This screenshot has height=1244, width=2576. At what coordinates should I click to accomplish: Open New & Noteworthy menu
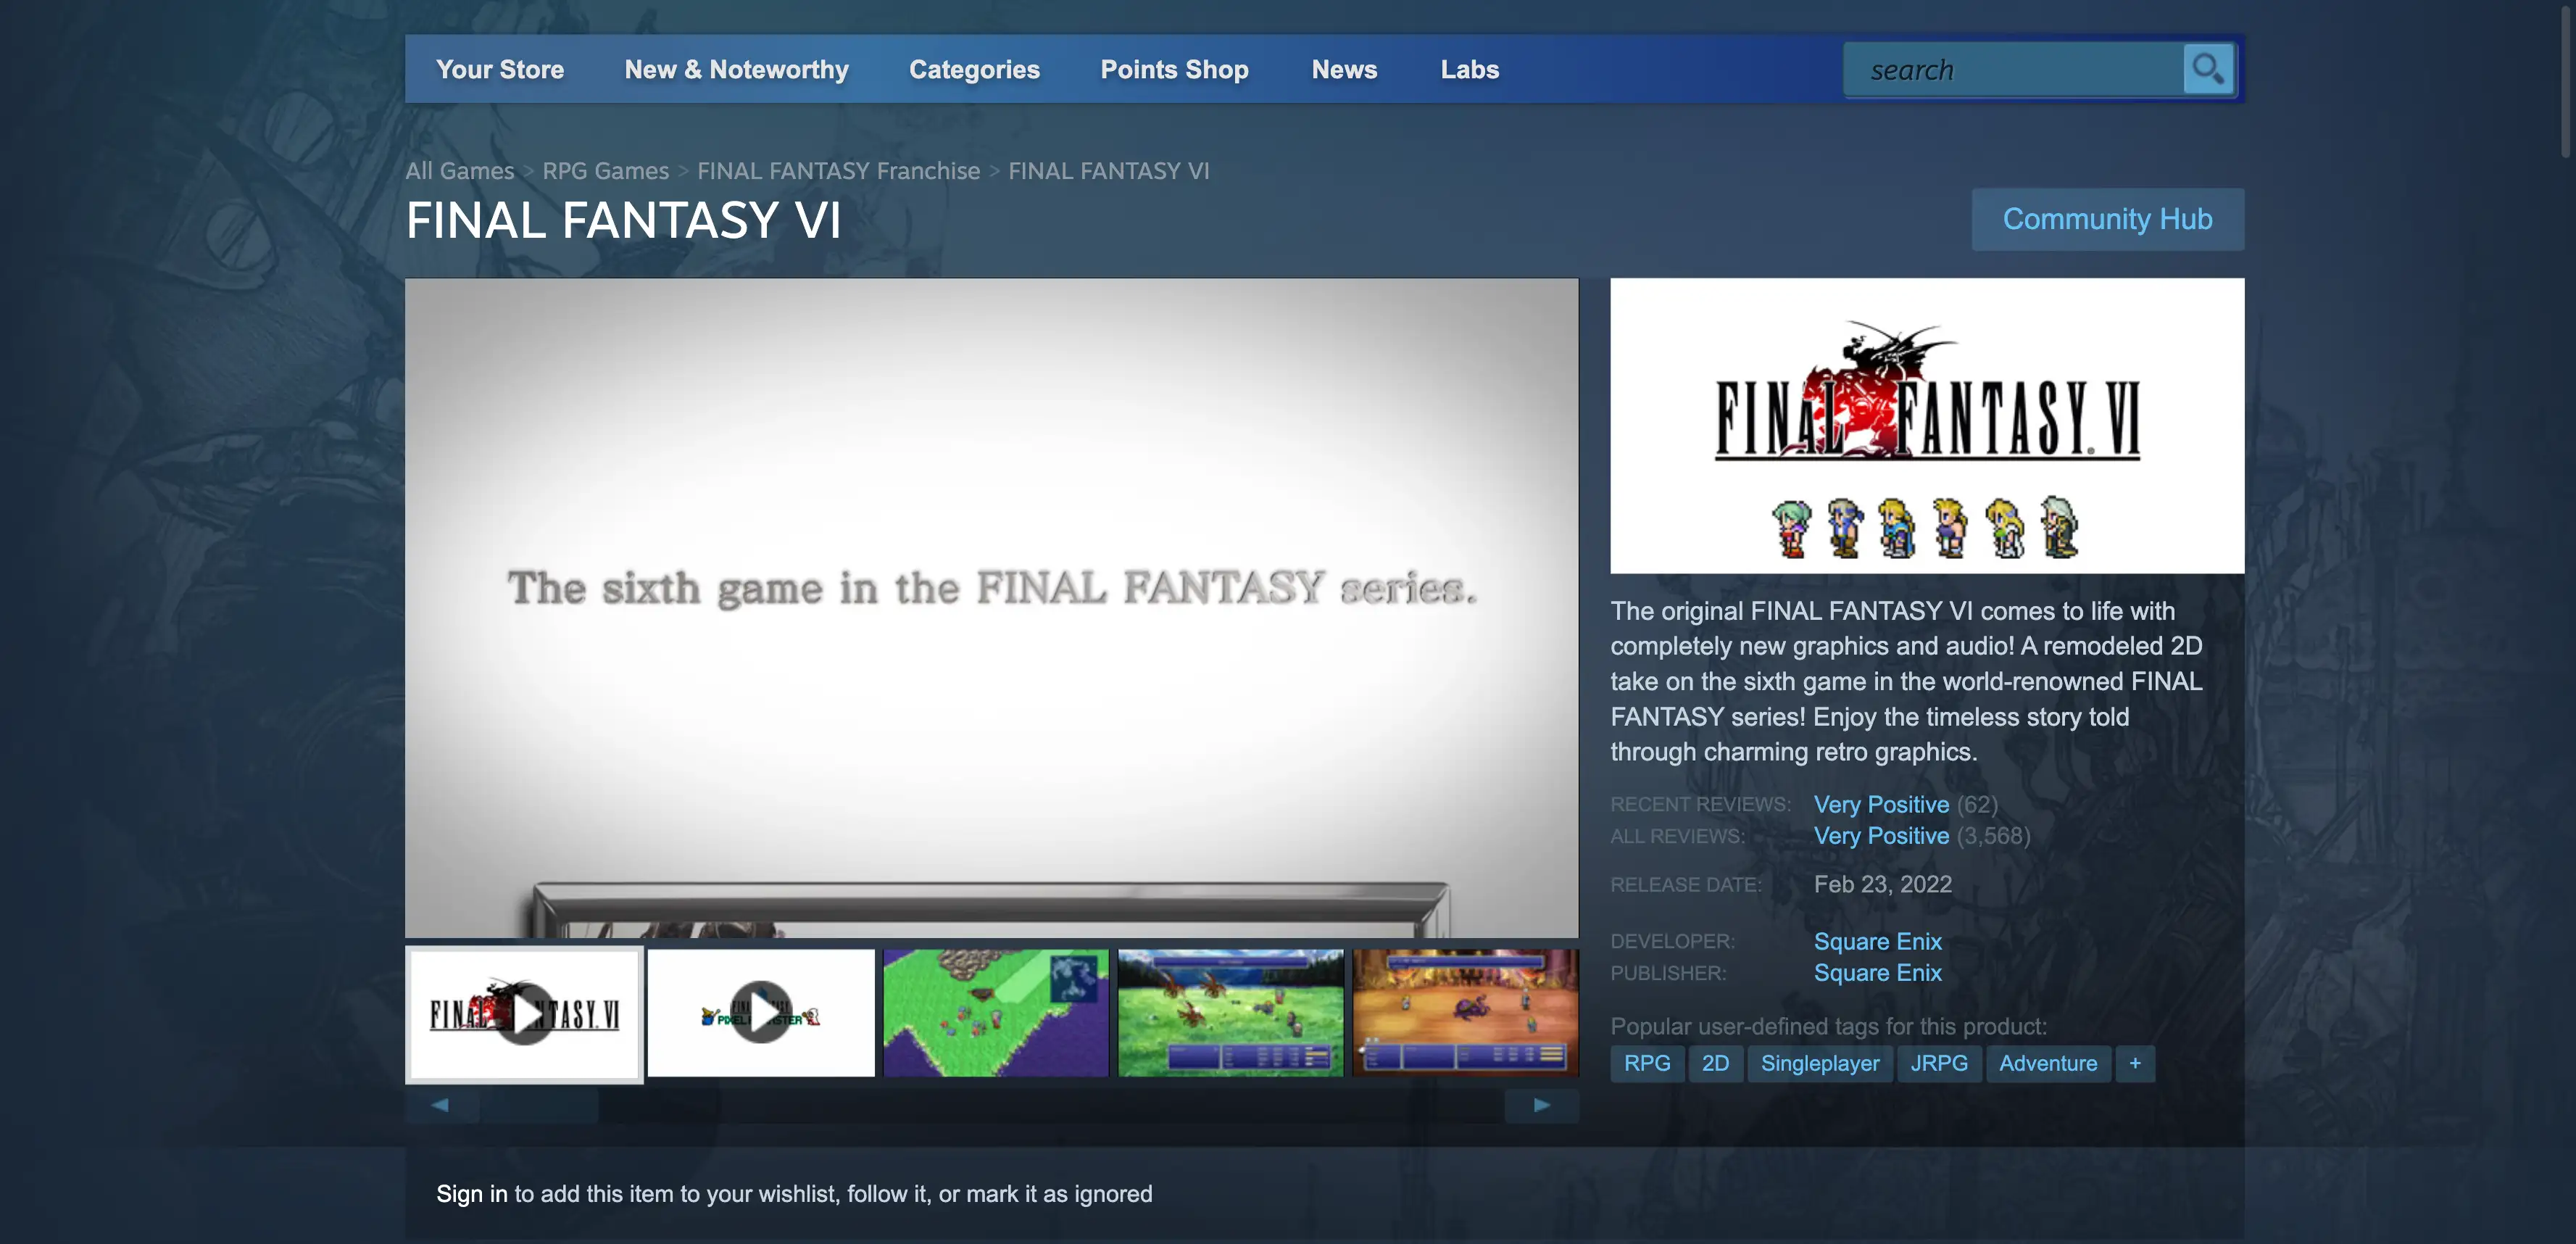(x=737, y=69)
